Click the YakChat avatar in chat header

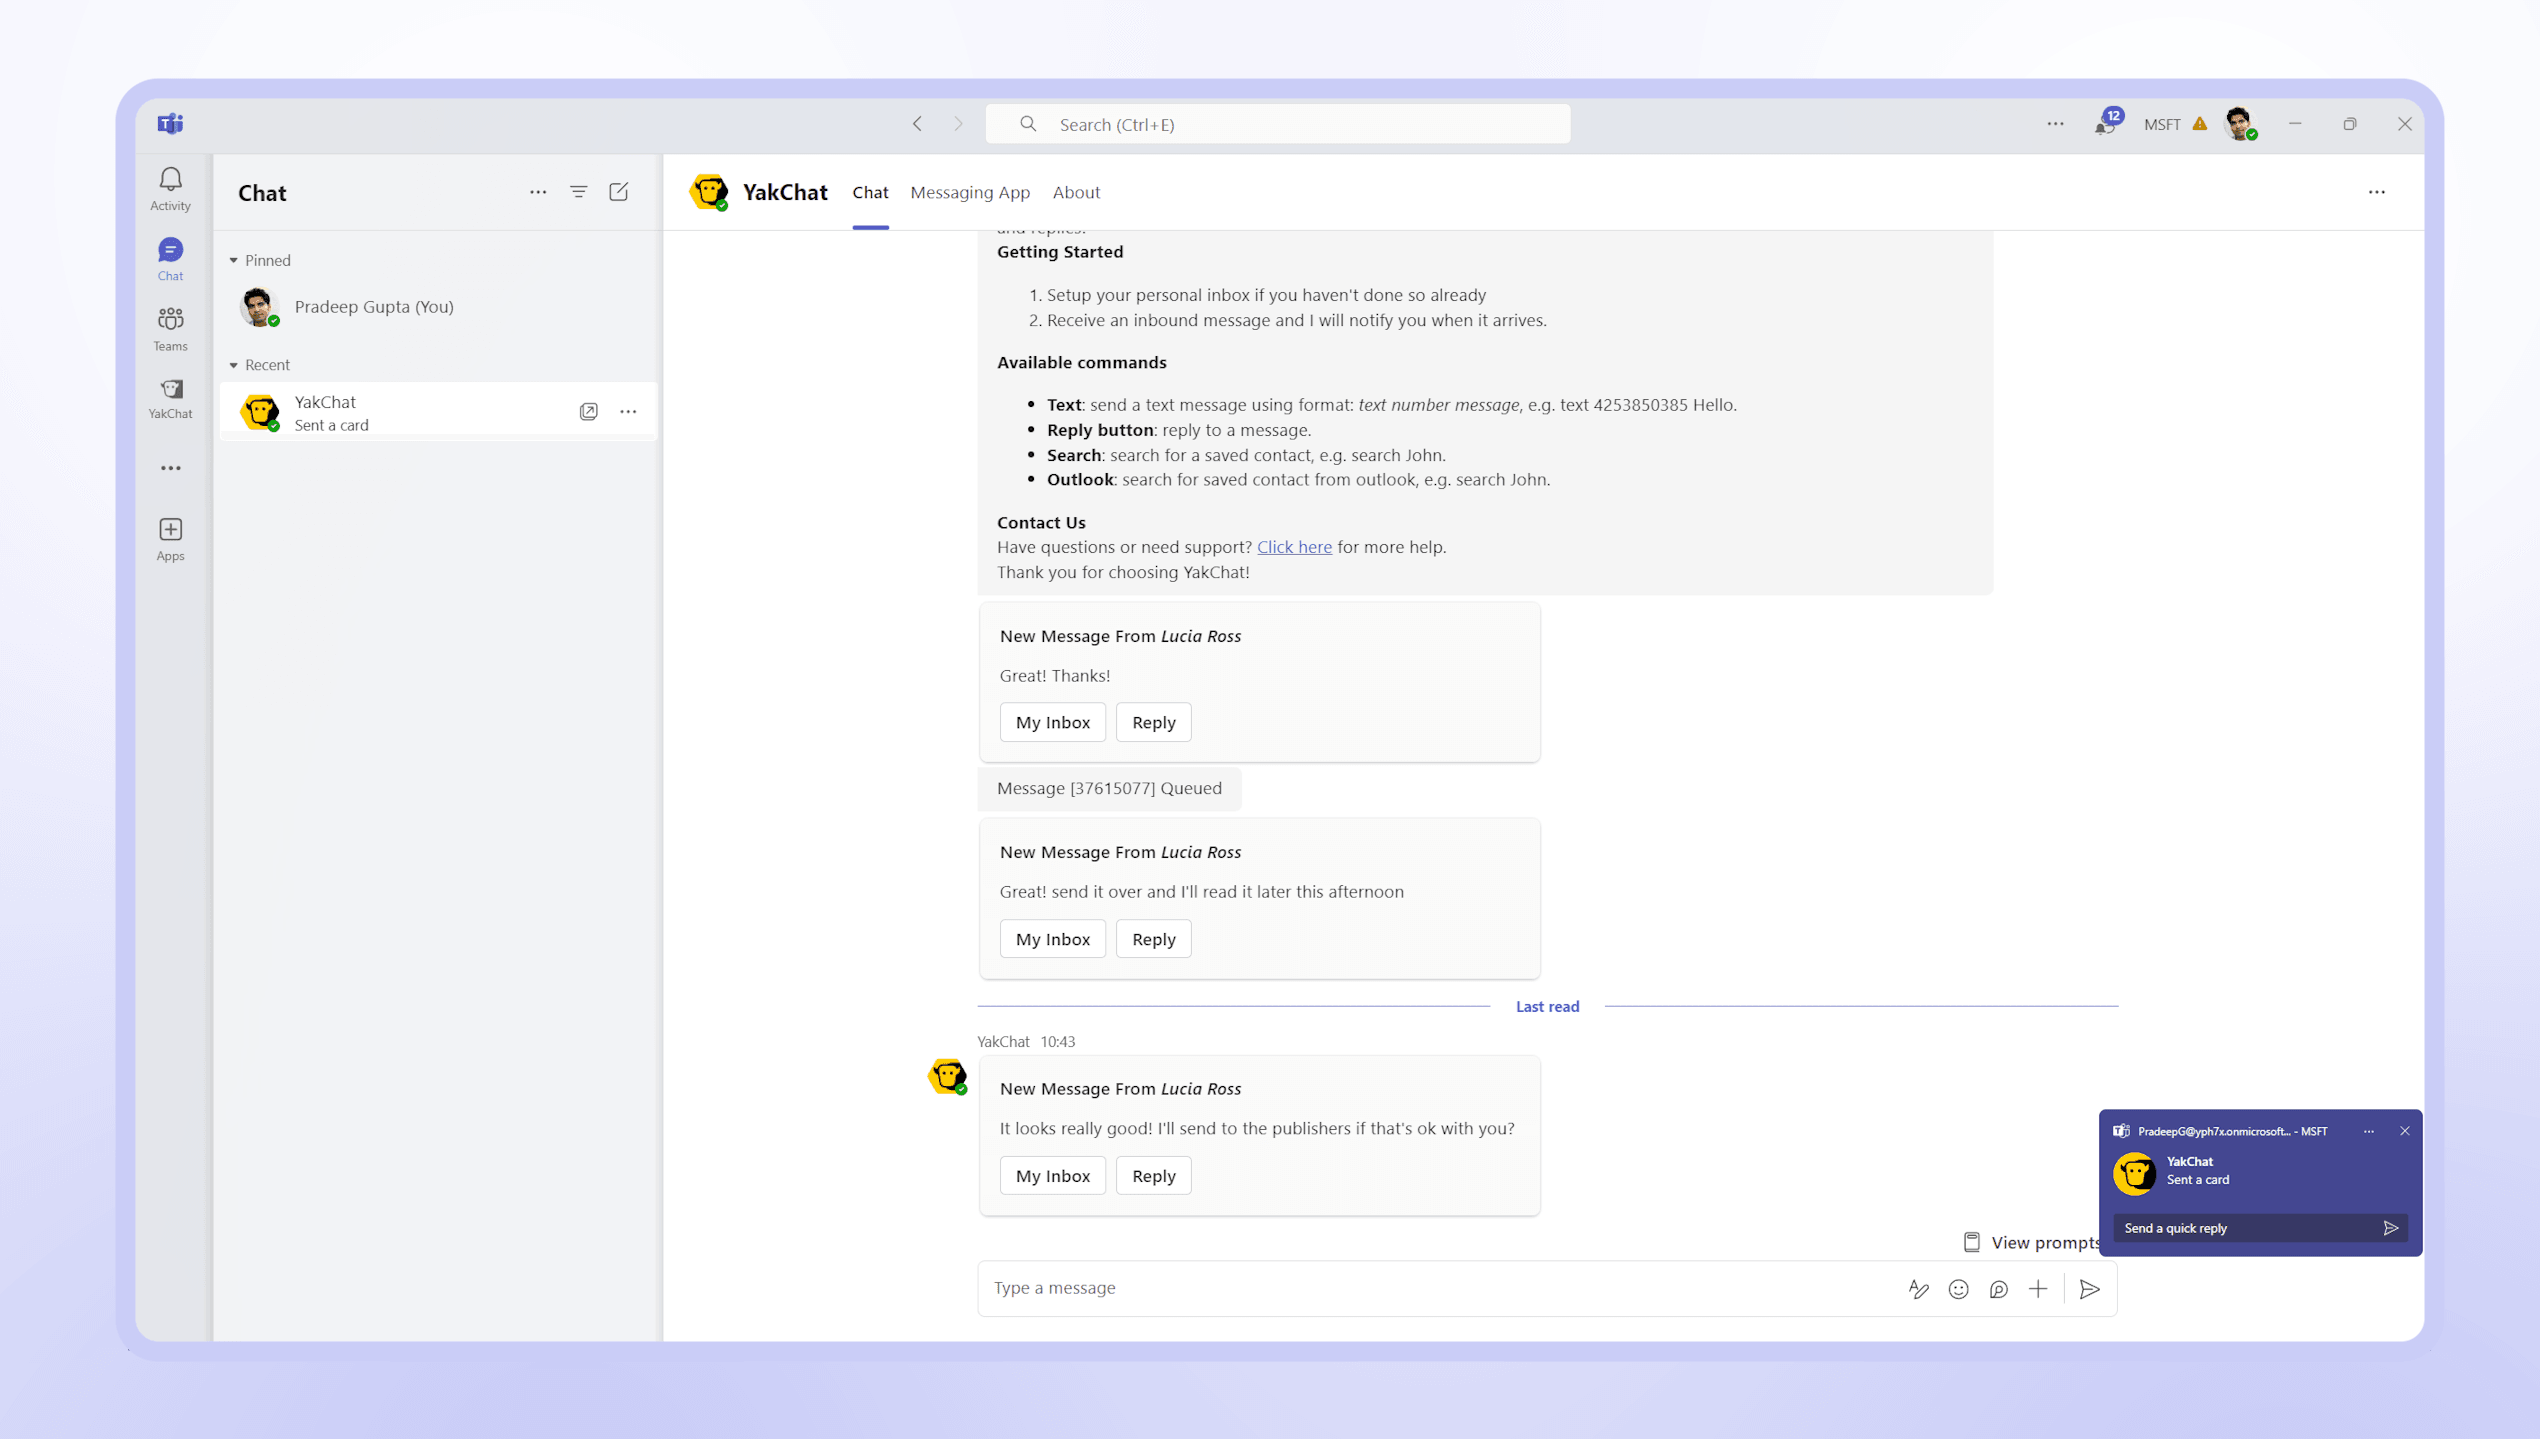[x=709, y=192]
